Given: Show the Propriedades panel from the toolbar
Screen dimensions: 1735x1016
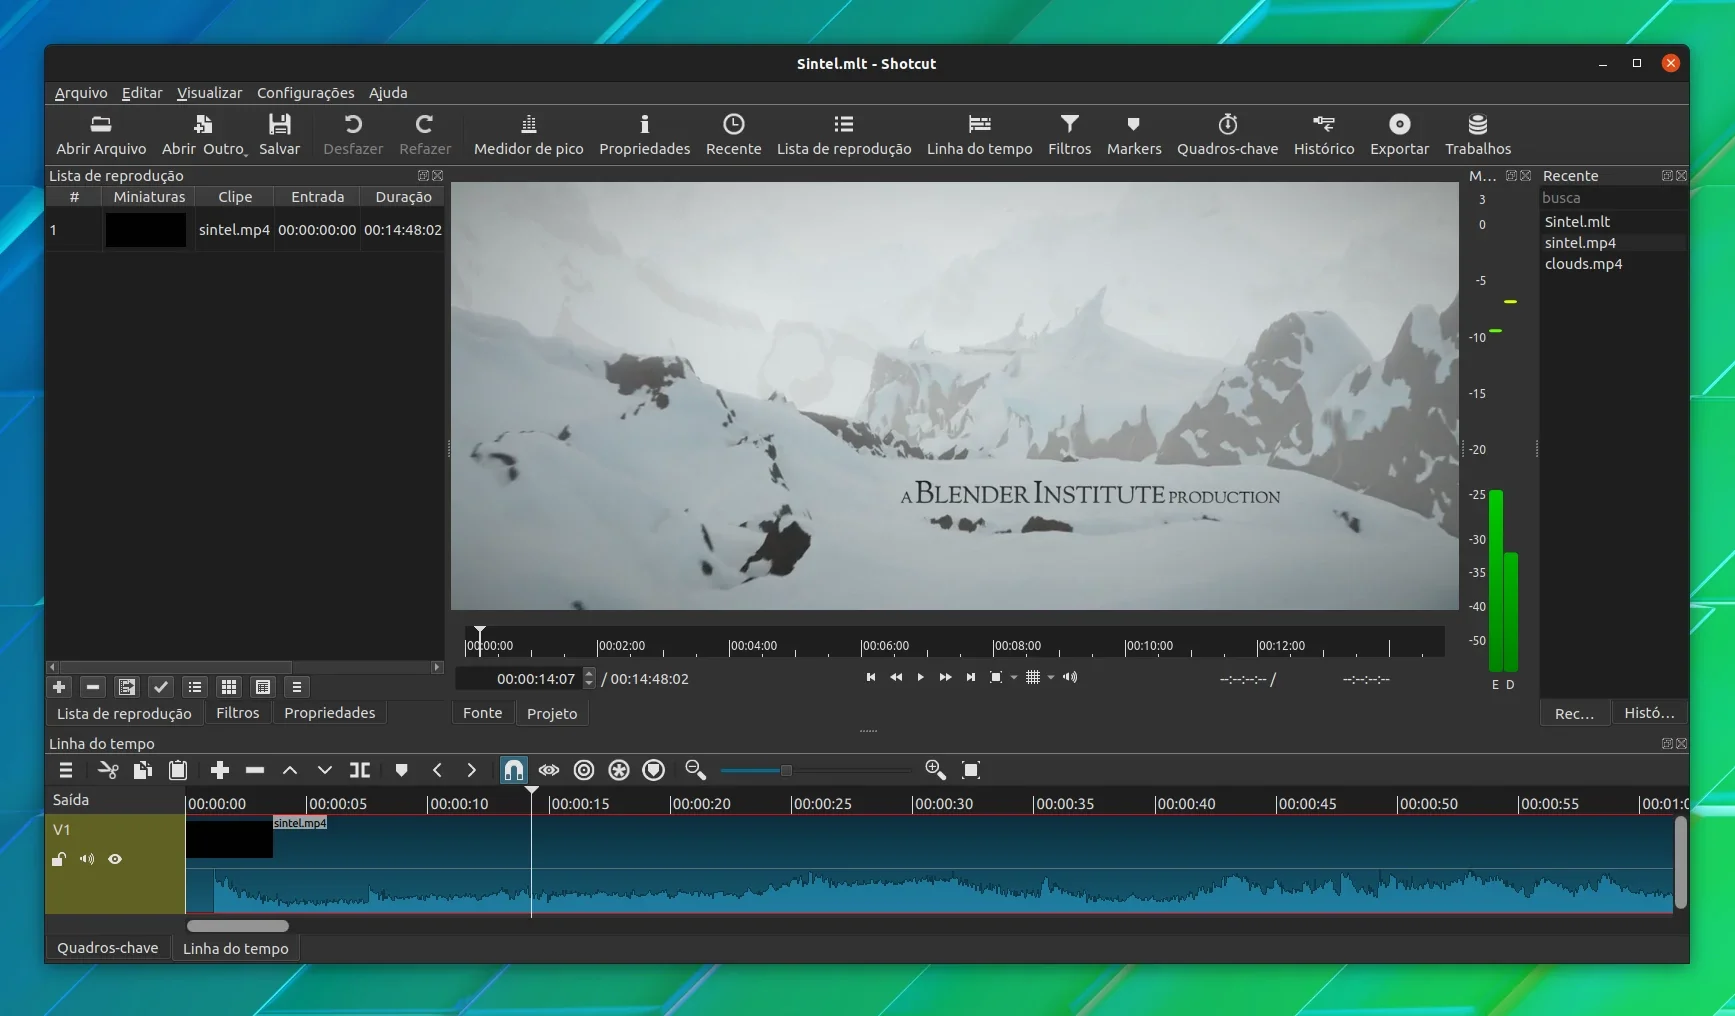Looking at the screenshot, I should click(644, 134).
